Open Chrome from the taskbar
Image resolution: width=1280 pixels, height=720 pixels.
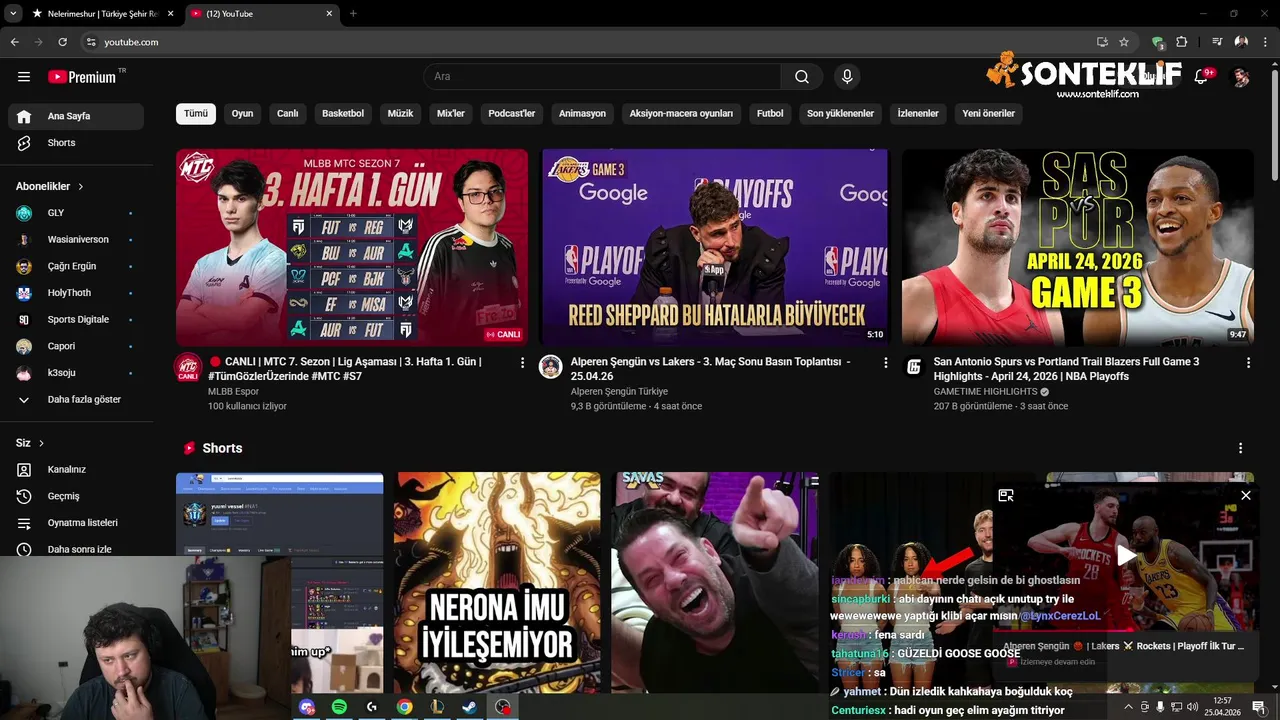(x=404, y=707)
